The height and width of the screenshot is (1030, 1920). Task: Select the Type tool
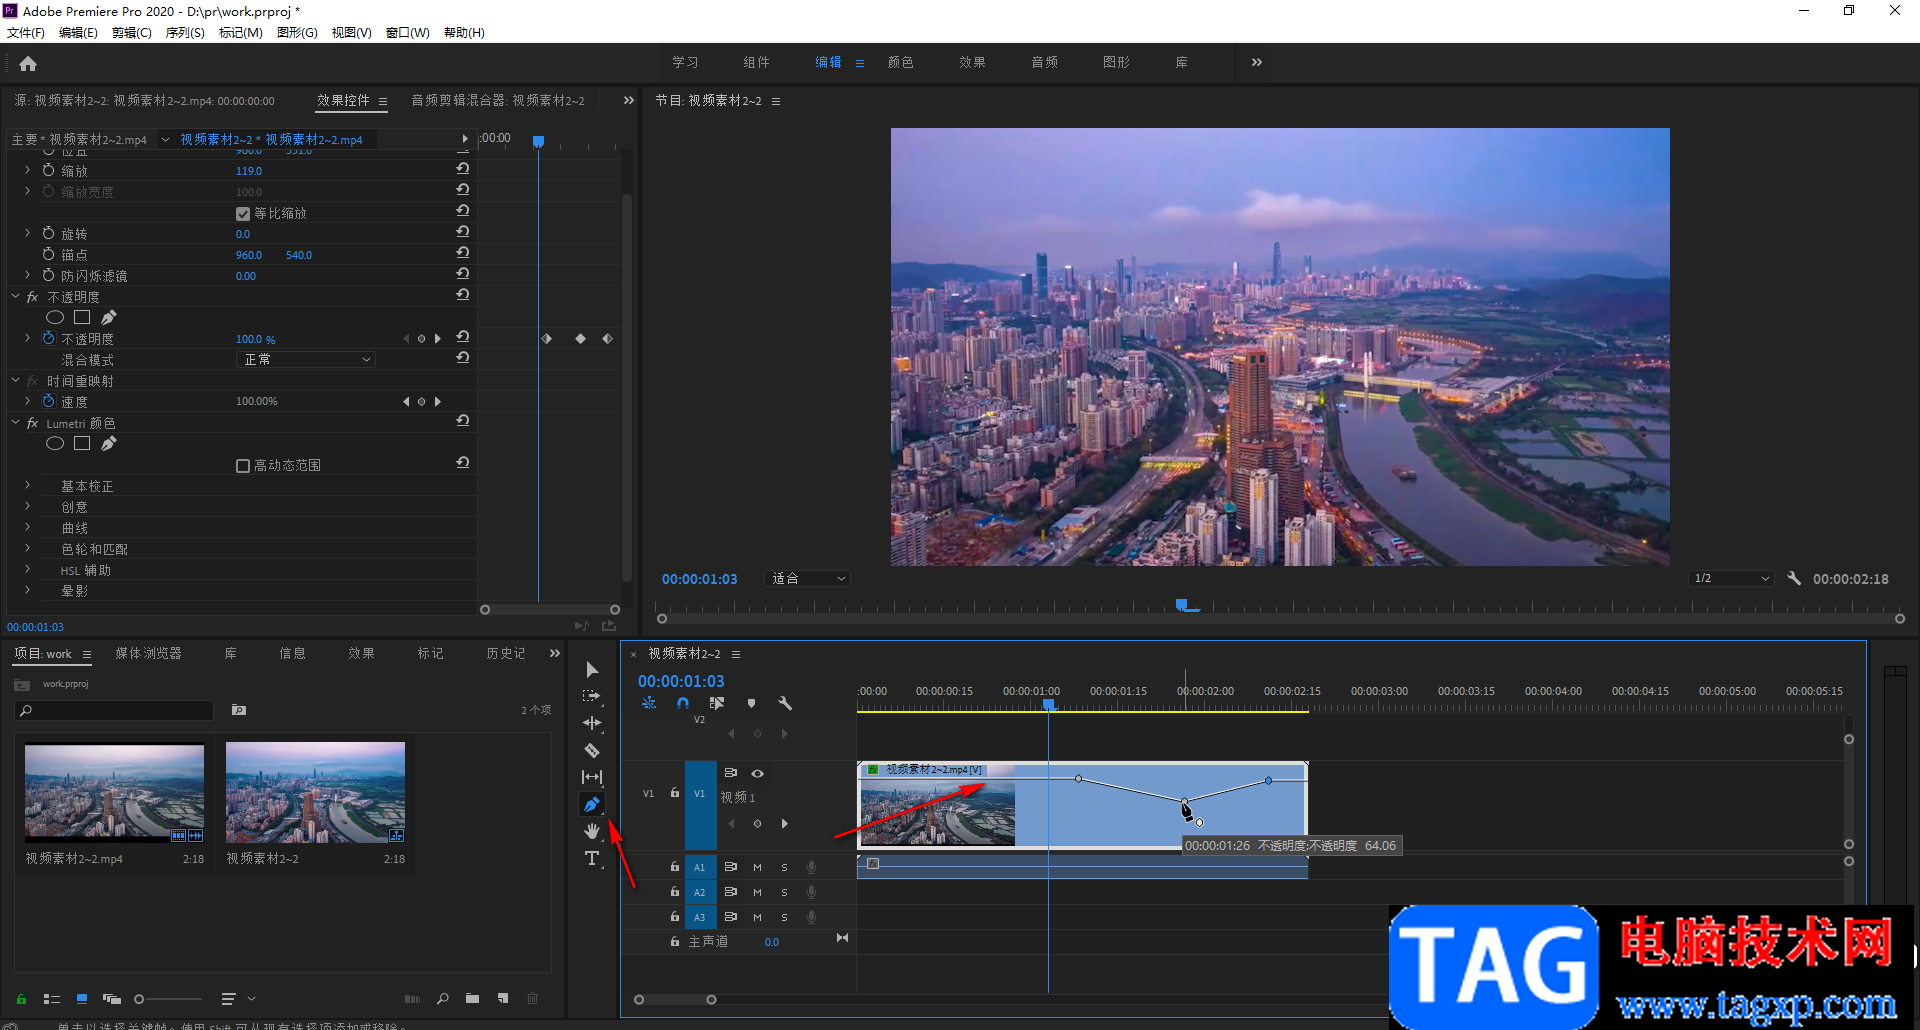pyautogui.click(x=591, y=858)
